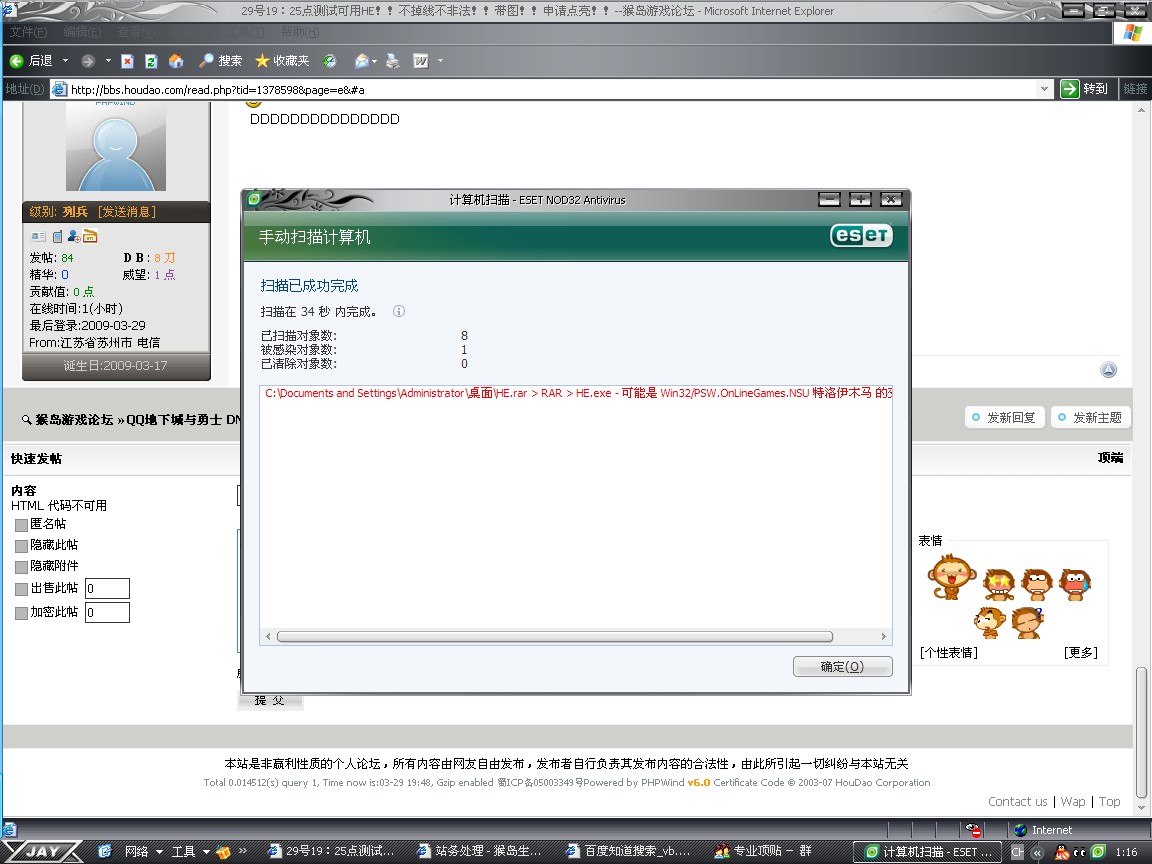Click the 发新回复 button
The image size is (1152, 864).
tap(1004, 417)
